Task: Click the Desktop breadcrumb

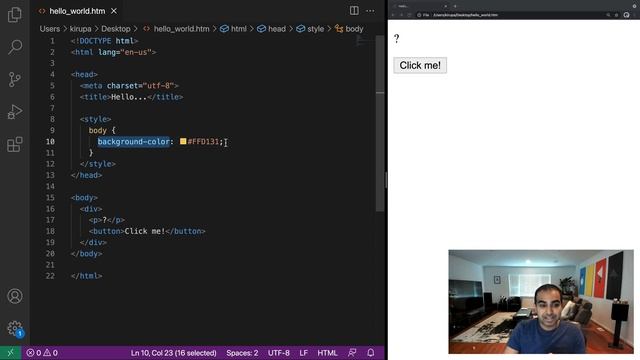Action: tap(116, 29)
